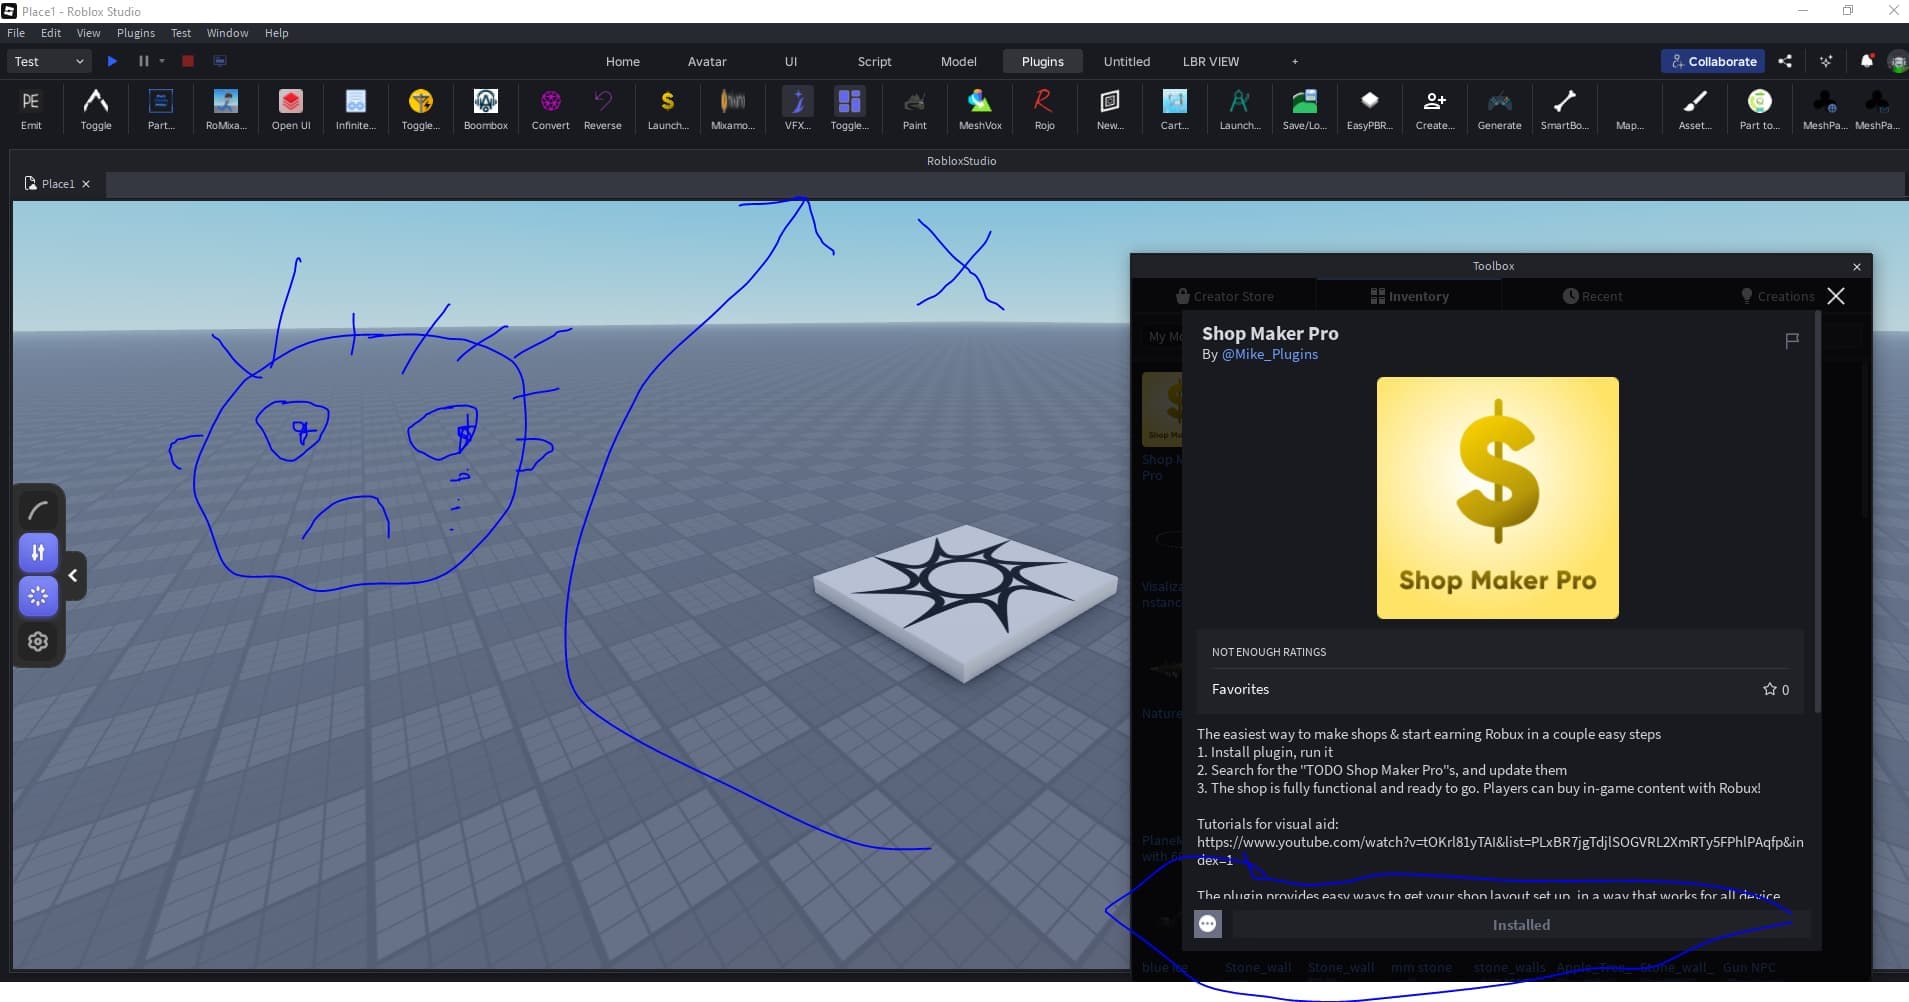The image size is (1909, 1002).
Task: Switch to the Script ribbon tab
Action: [874, 61]
